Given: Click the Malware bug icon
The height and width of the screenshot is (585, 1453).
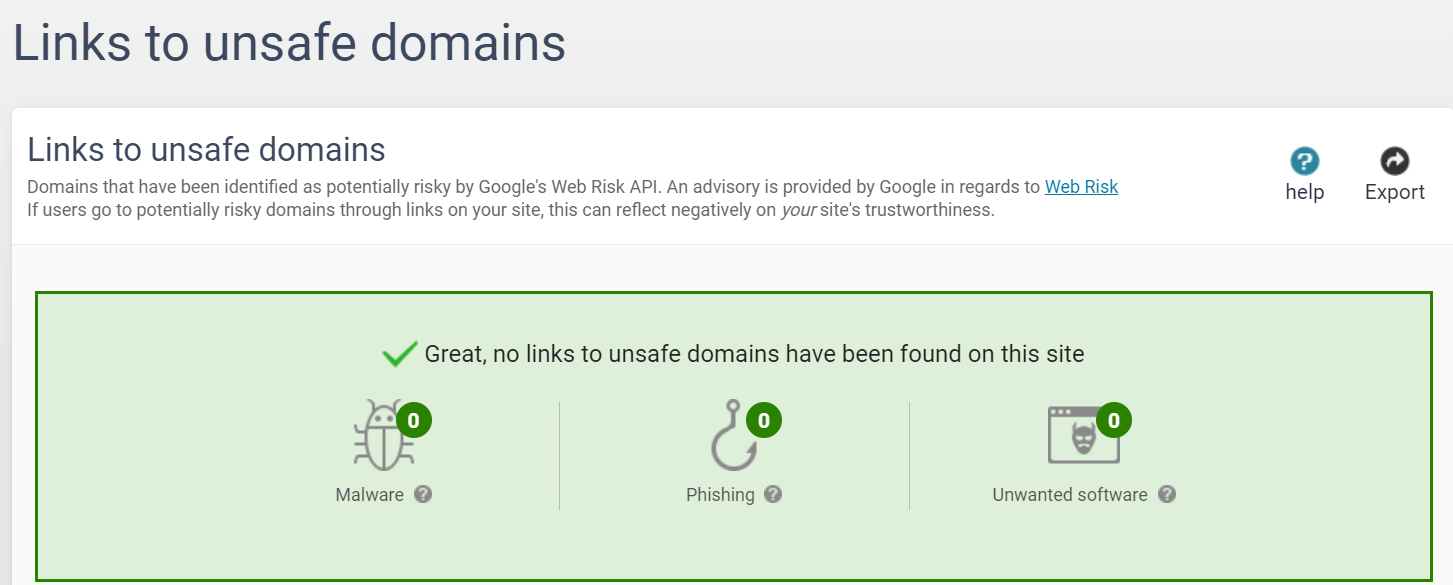Looking at the screenshot, I should tap(381, 439).
